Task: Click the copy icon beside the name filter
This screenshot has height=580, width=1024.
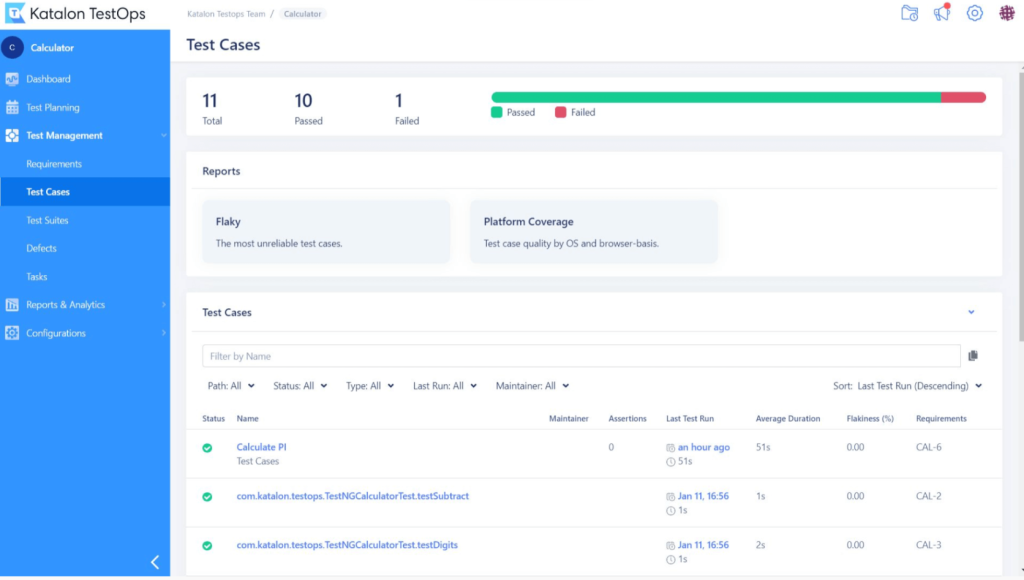Action: 973,356
